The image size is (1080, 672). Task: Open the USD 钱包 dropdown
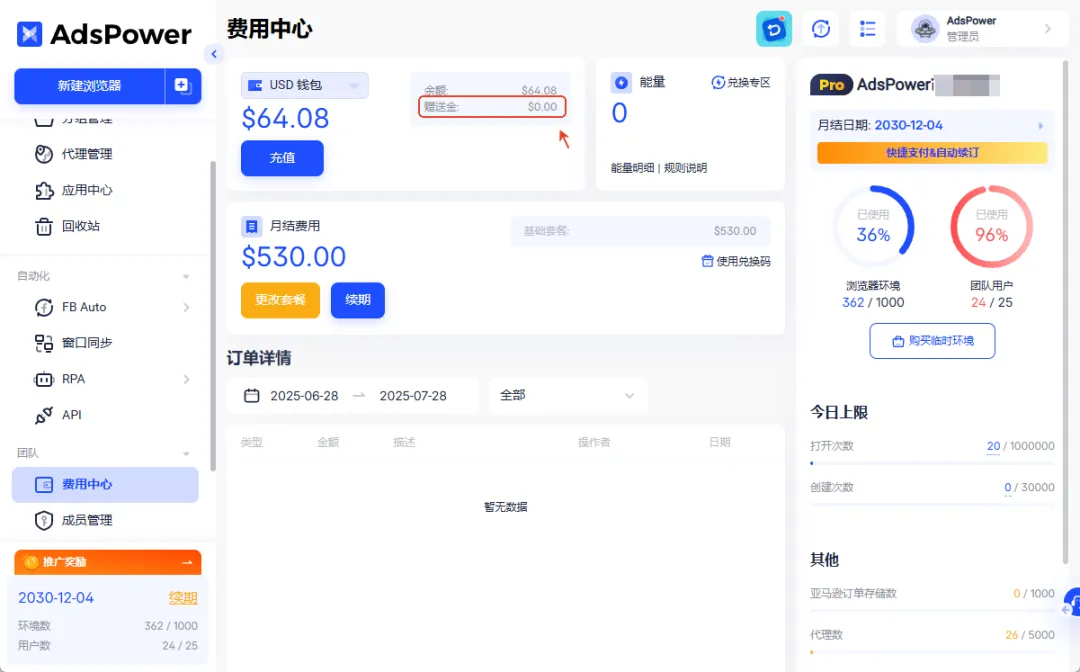pyautogui.click(x=304, y=85)
